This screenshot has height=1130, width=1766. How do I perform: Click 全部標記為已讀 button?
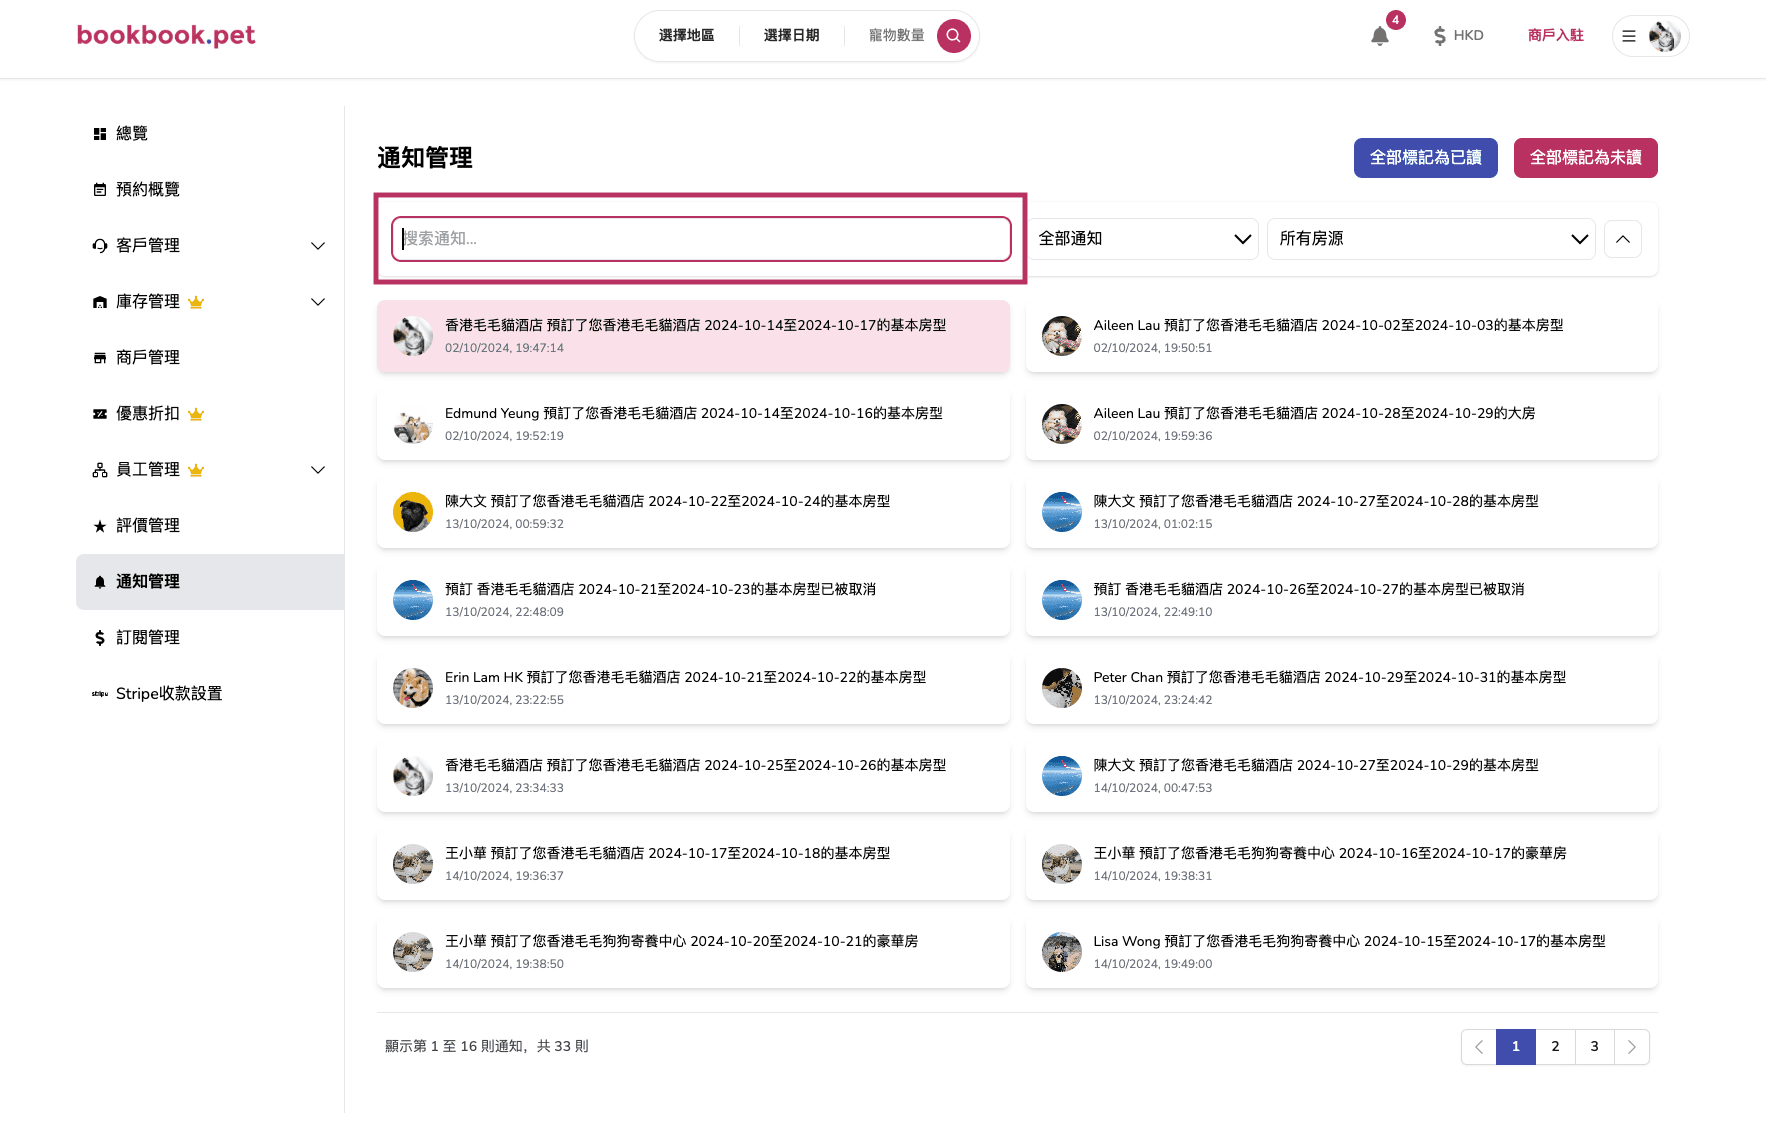coord(1426,158)
